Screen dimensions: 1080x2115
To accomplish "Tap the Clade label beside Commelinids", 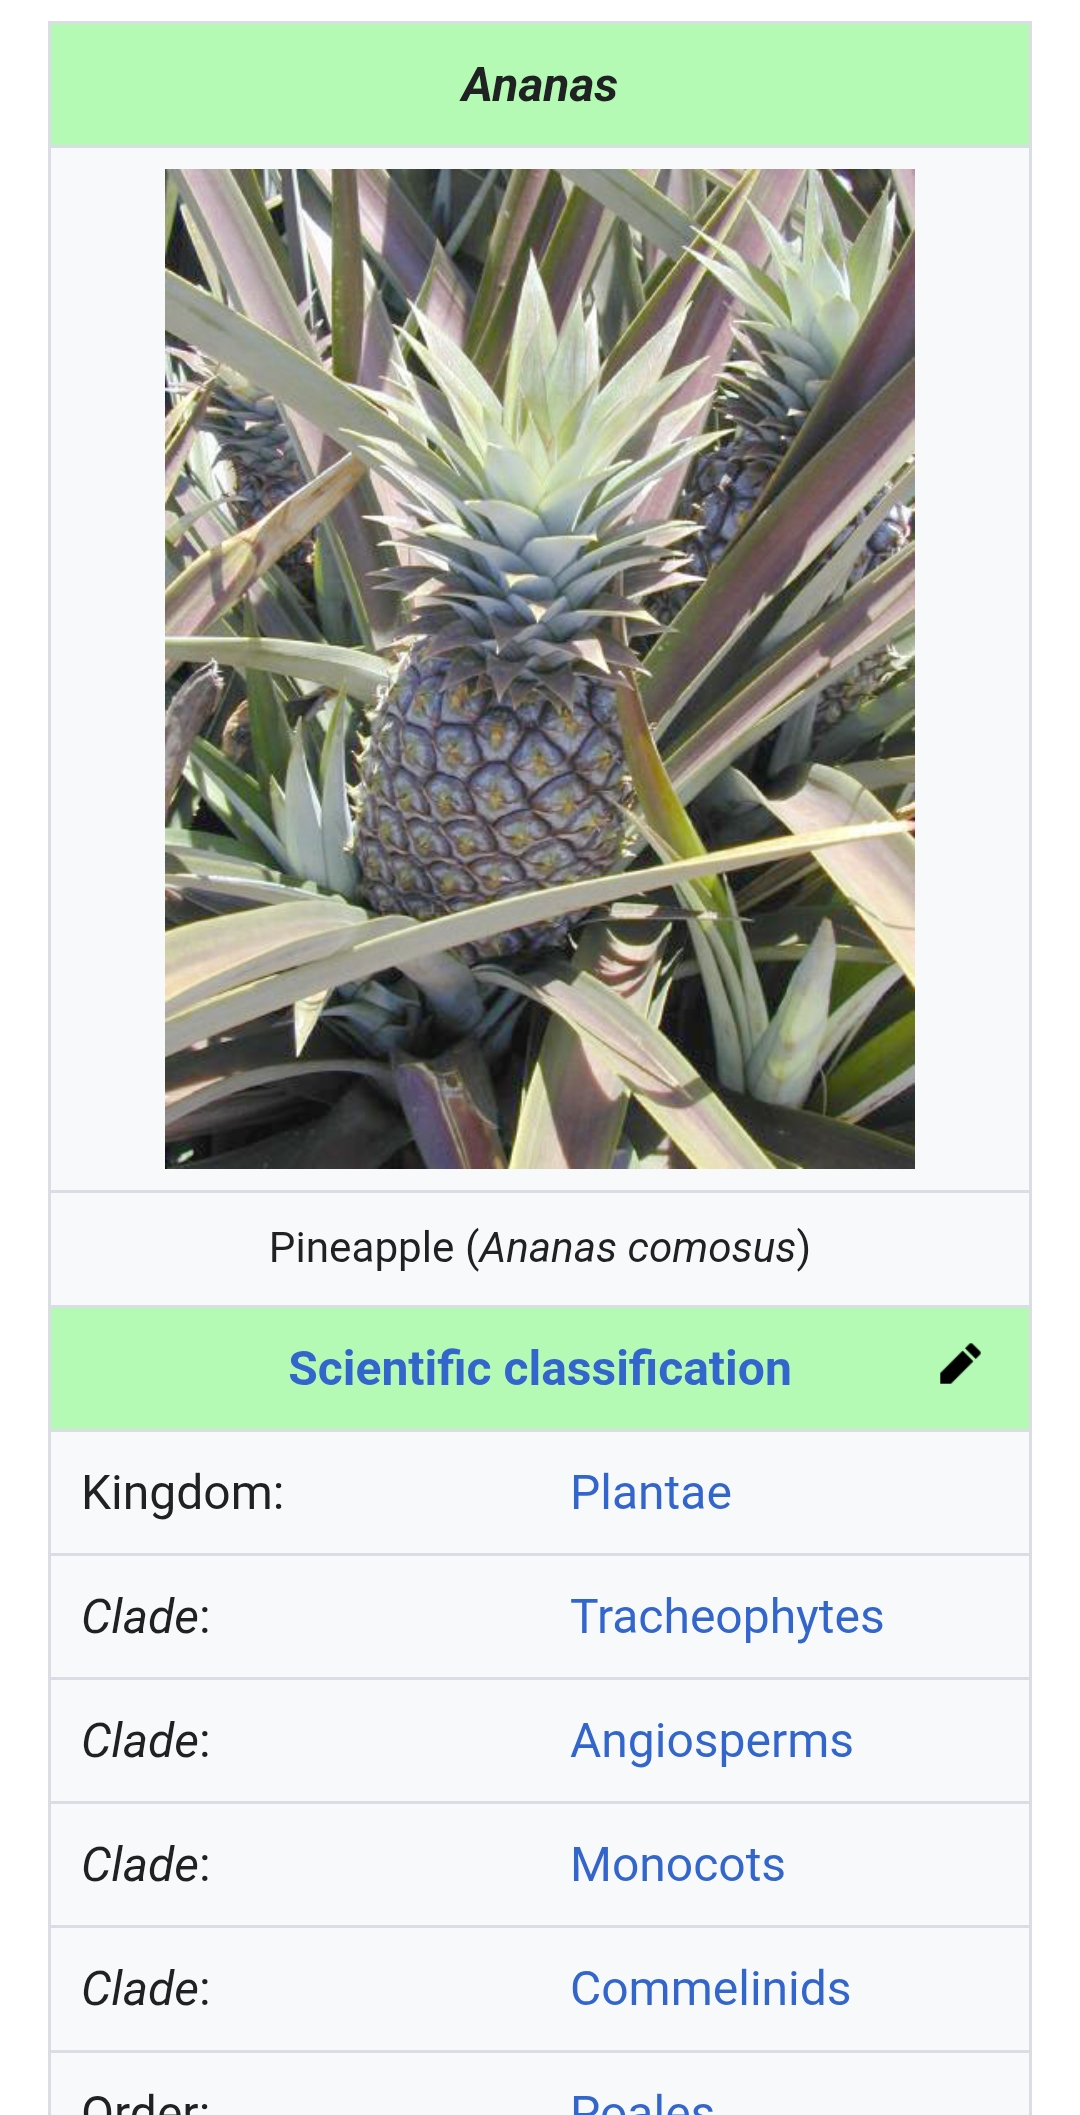I will click(x=146, y=1989).
